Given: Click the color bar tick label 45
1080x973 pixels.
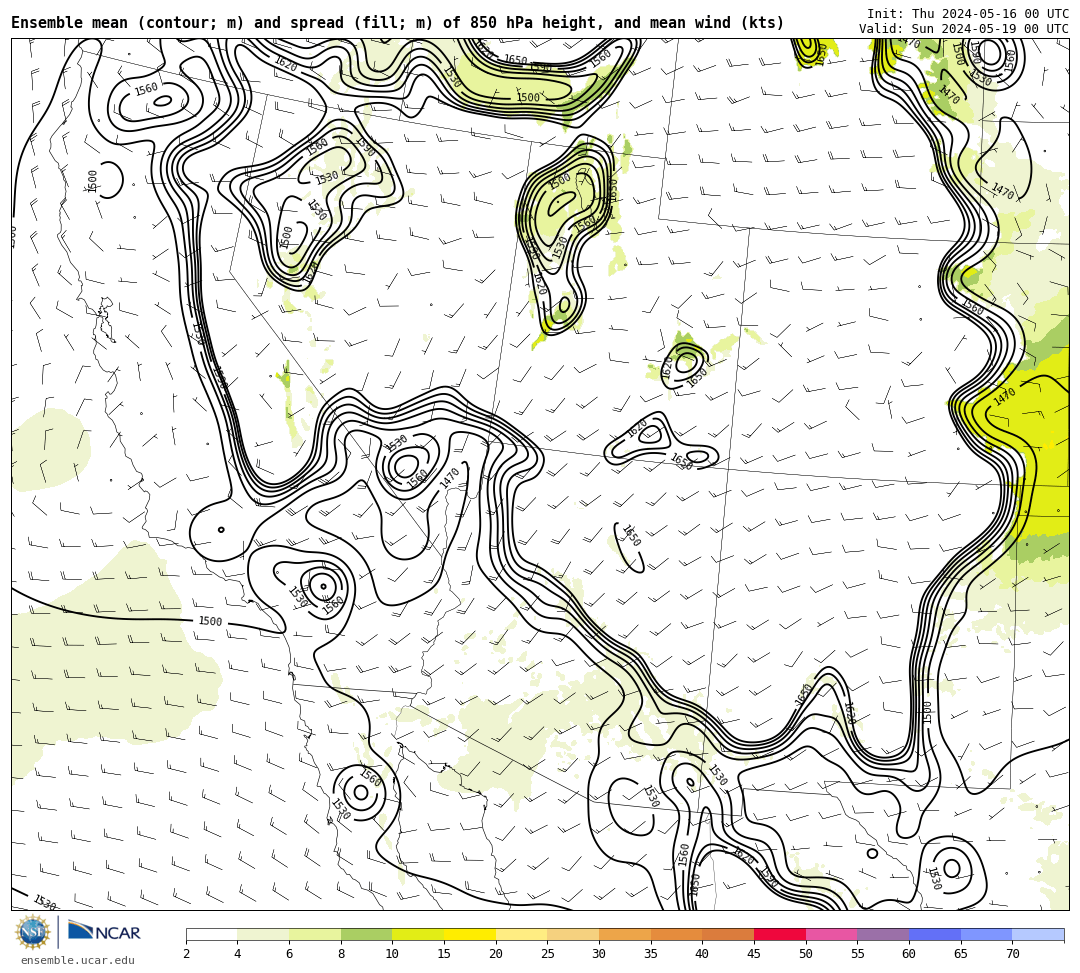Looking at the screenshot, I should [x=754, y=954].
